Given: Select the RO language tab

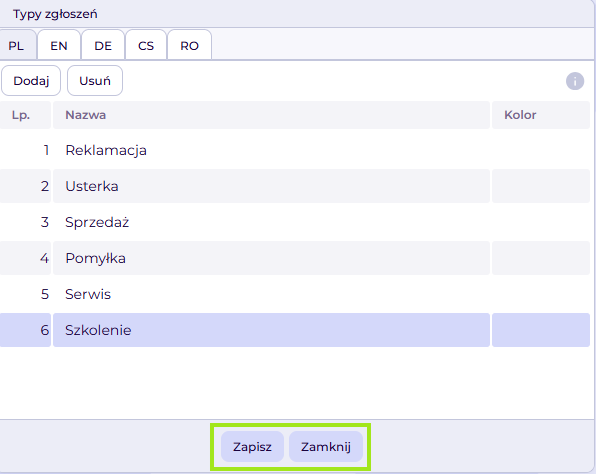Looking at the screenshot, I should (189, 46).
